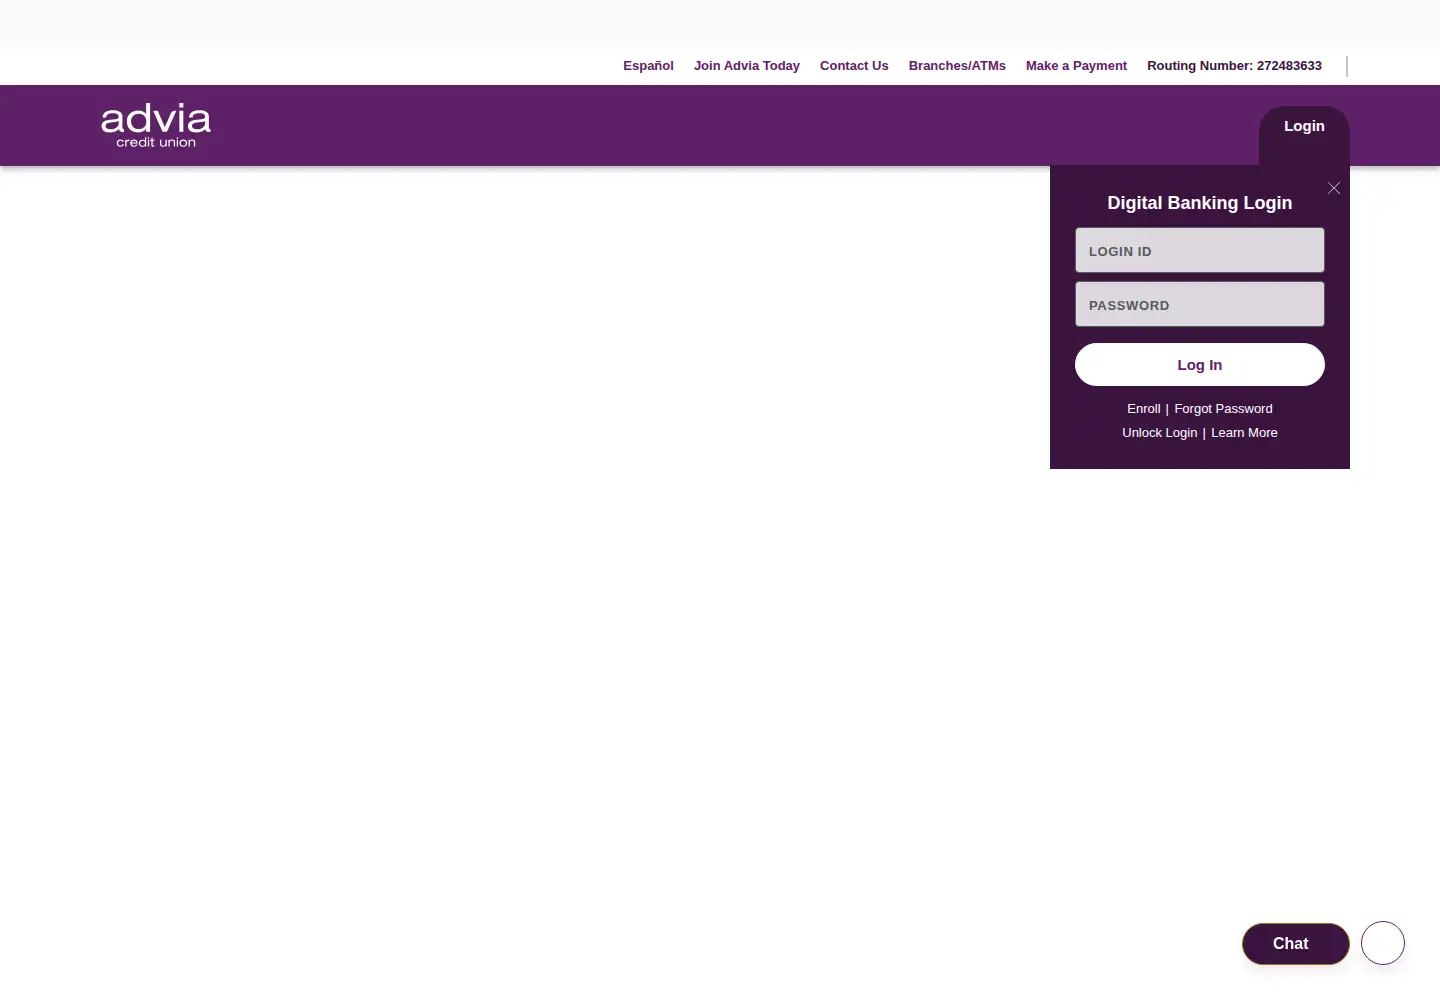Screen dimensions: 1440x1000
Task: Click the Advia Credit Union logo
Action: point(156,126)
